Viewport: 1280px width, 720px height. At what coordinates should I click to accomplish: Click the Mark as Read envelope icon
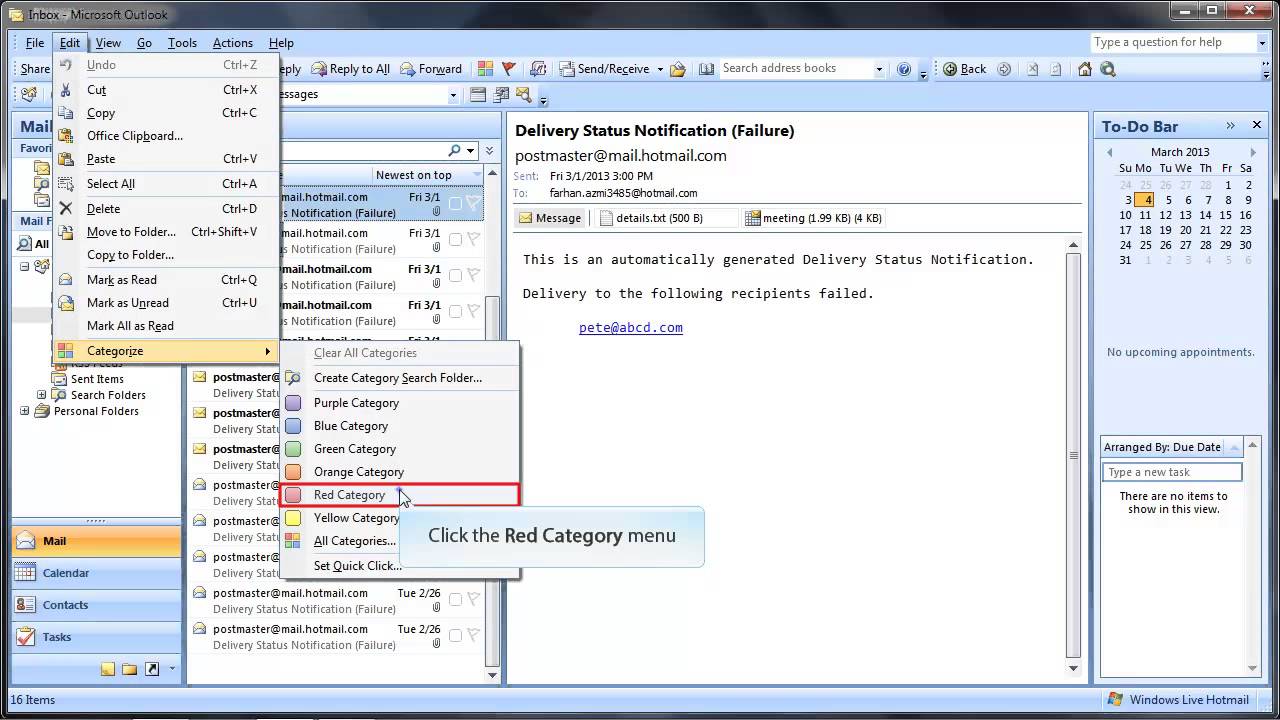(66, 280)
